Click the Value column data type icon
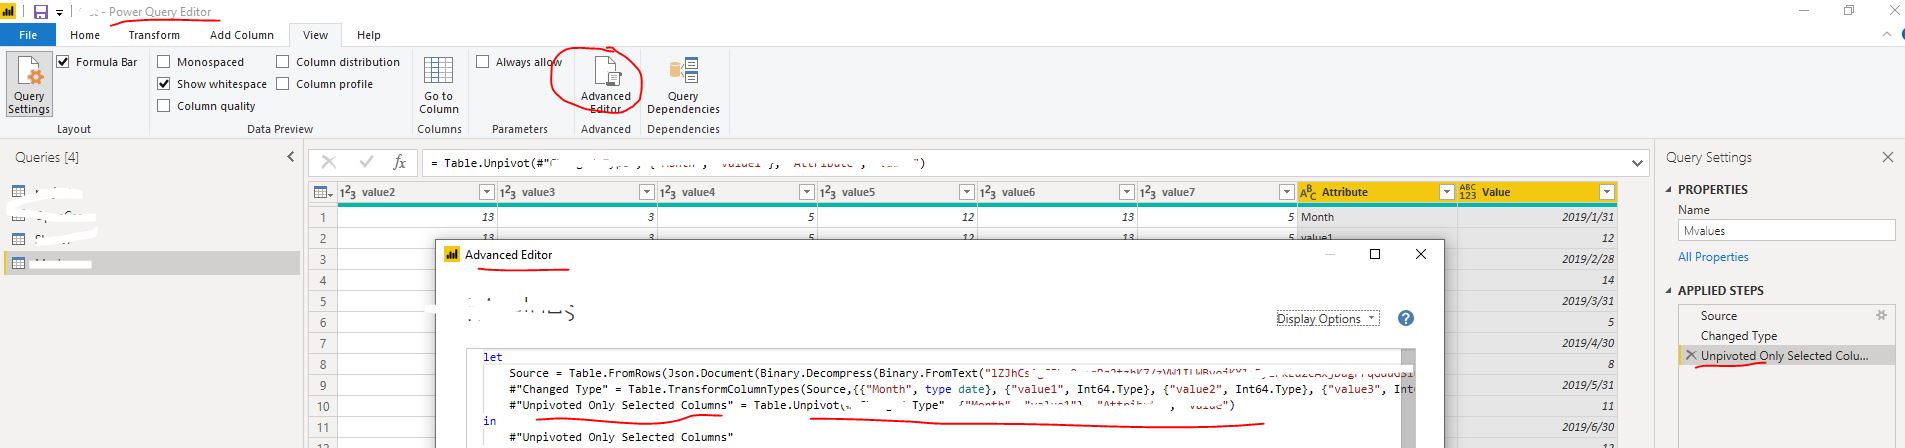1905x448 pixels. click(1468, 192)
